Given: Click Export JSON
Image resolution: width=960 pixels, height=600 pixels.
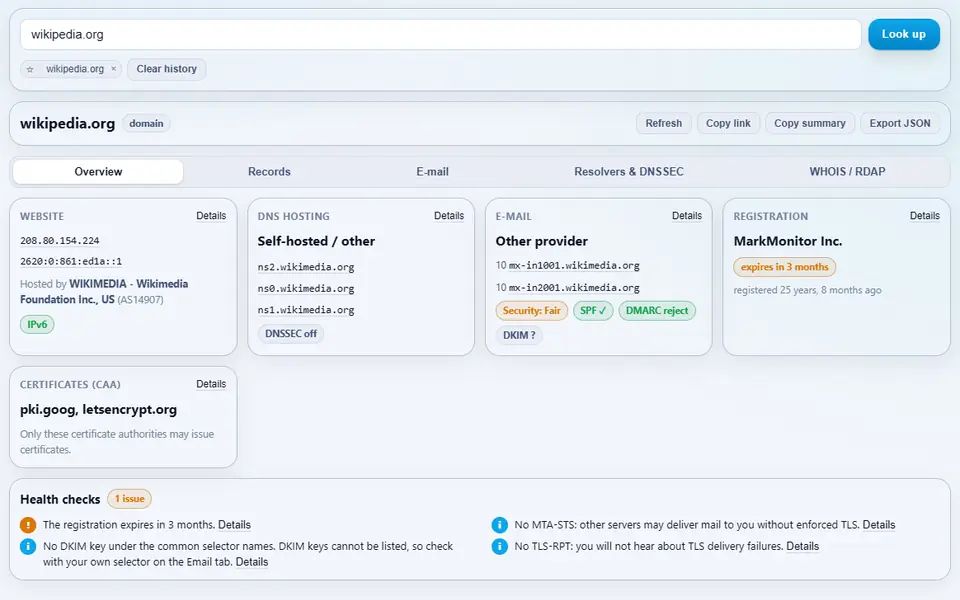Looking at the screenshot, I should pos(900,123).
